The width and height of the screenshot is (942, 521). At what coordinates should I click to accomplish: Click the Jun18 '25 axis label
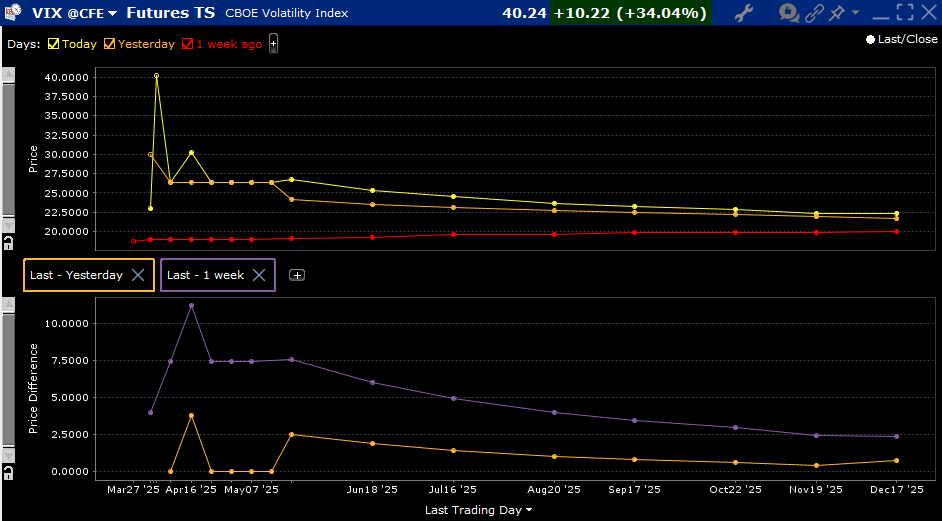point(372,490)
